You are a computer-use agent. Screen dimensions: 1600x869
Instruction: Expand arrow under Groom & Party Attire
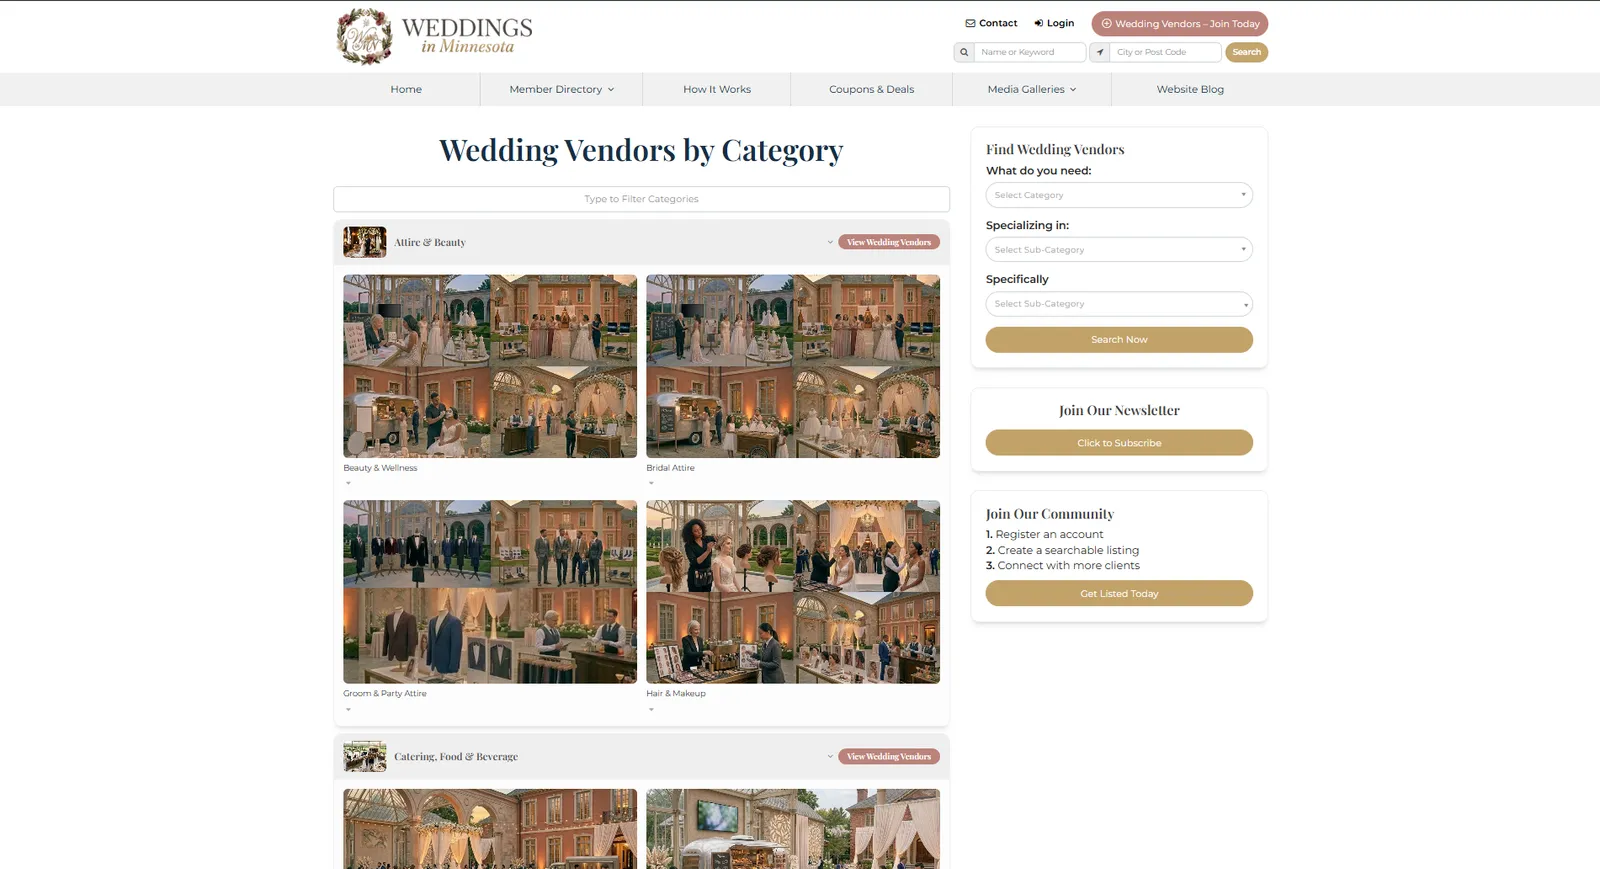348,709
